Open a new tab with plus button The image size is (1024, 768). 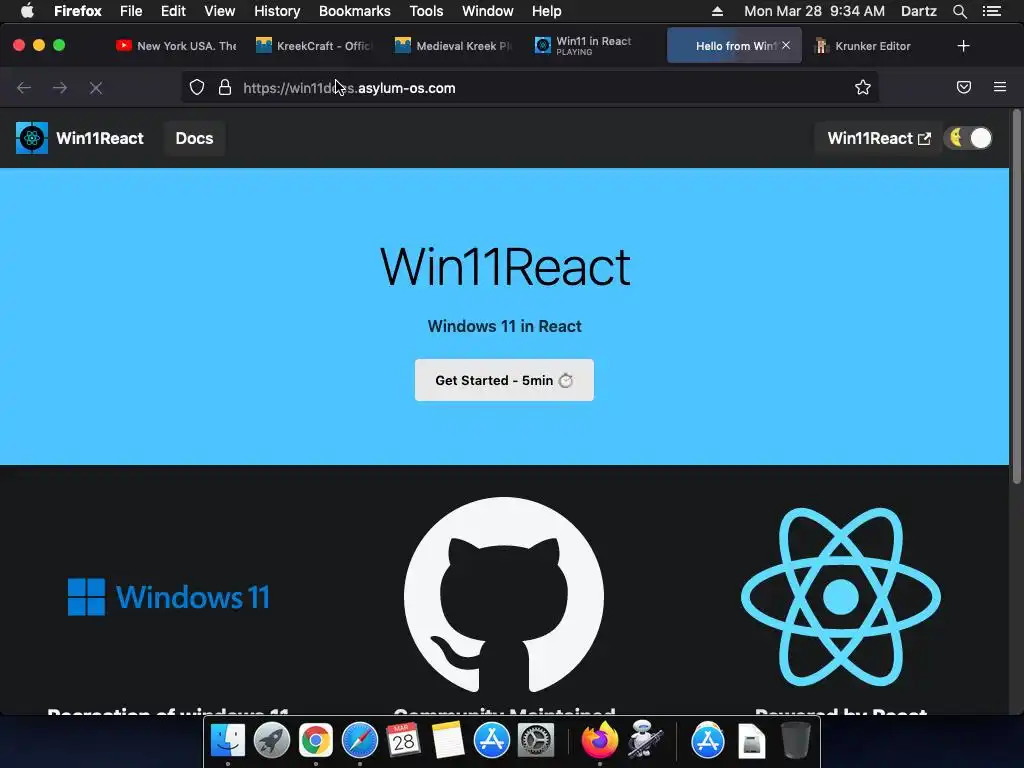963,46
